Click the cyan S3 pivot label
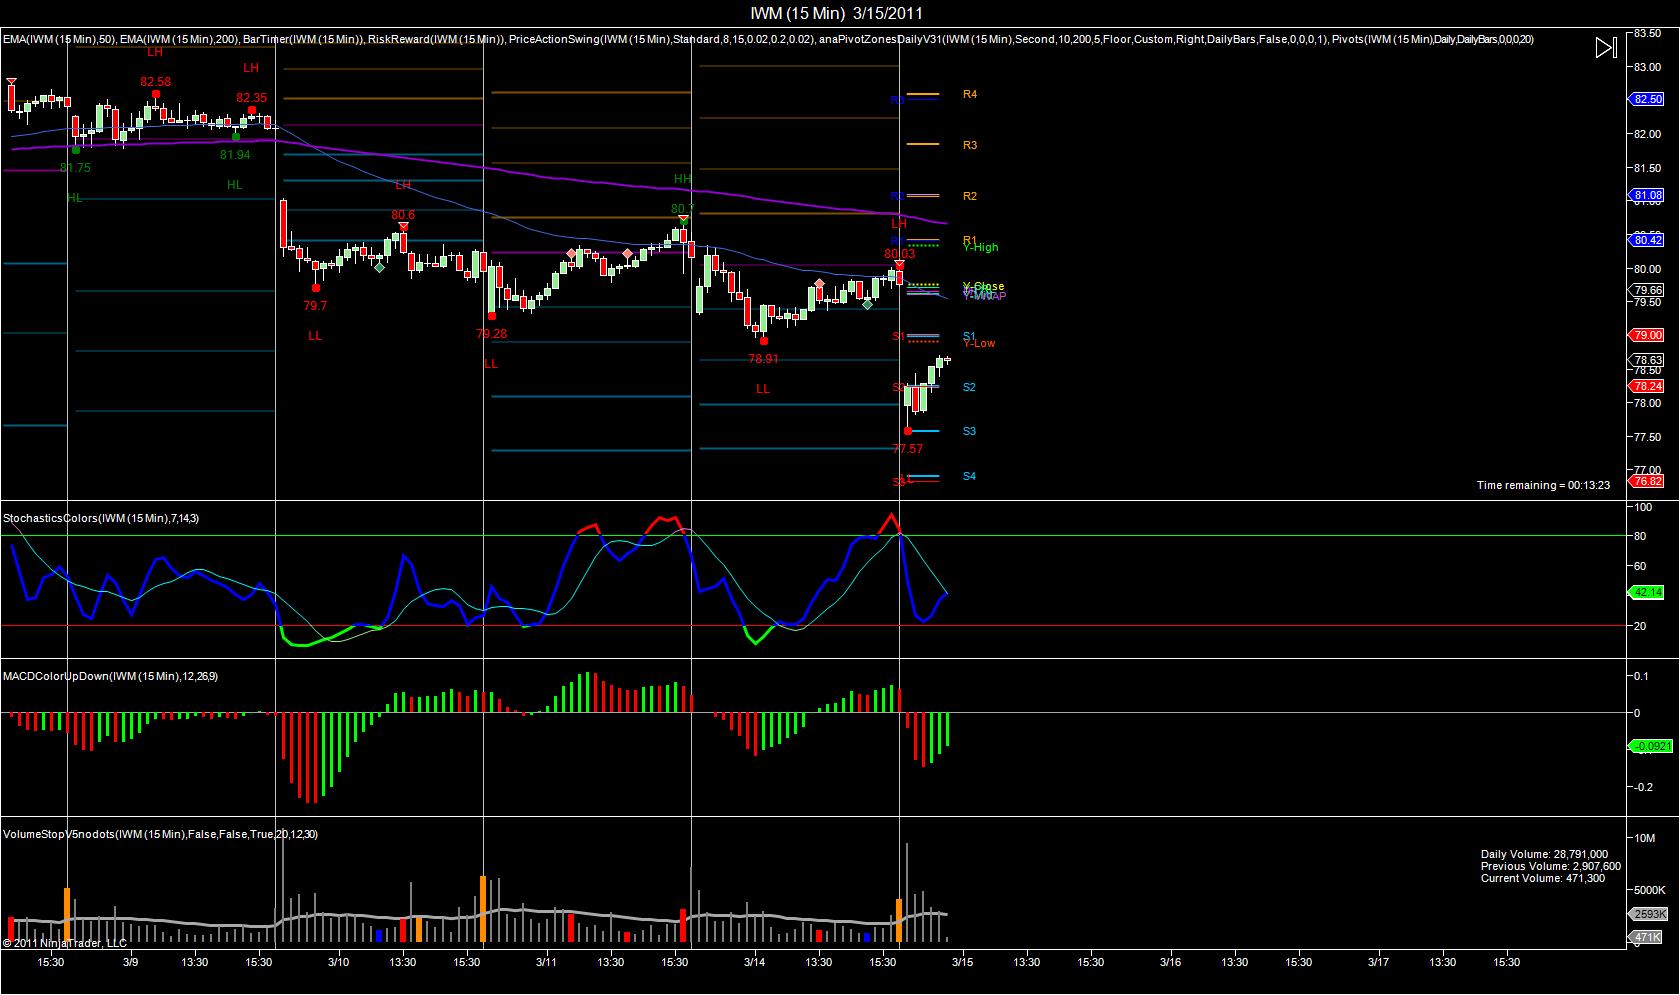This screenshot has width=1680, height=995. [969, 431]
